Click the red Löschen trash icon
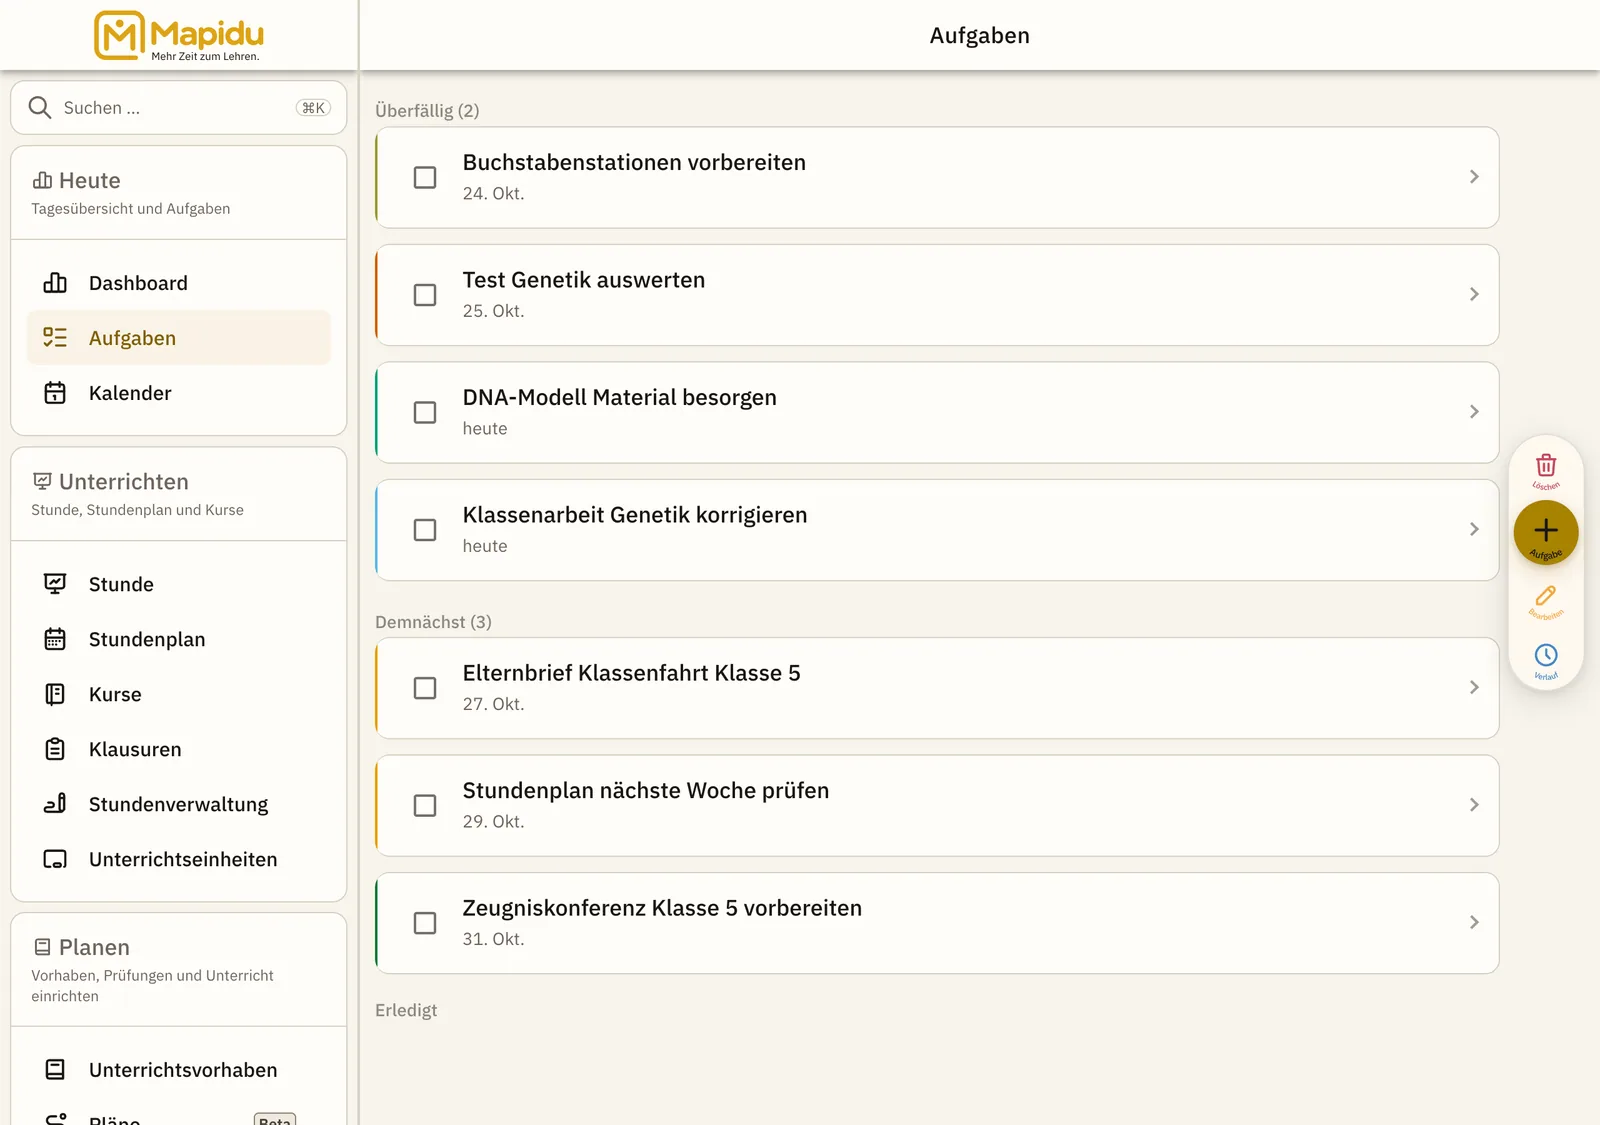 pyautogui.click(x=1546, y=465)
